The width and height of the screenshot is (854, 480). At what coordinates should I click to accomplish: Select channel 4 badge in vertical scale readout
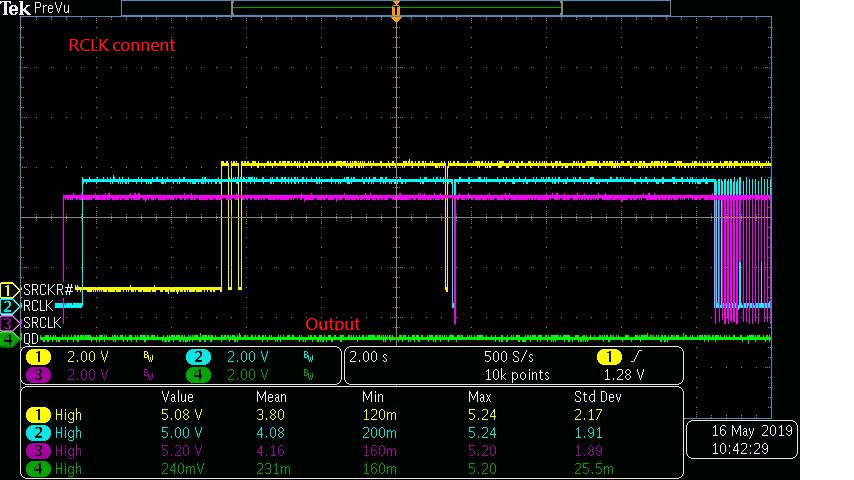[198, 375]
